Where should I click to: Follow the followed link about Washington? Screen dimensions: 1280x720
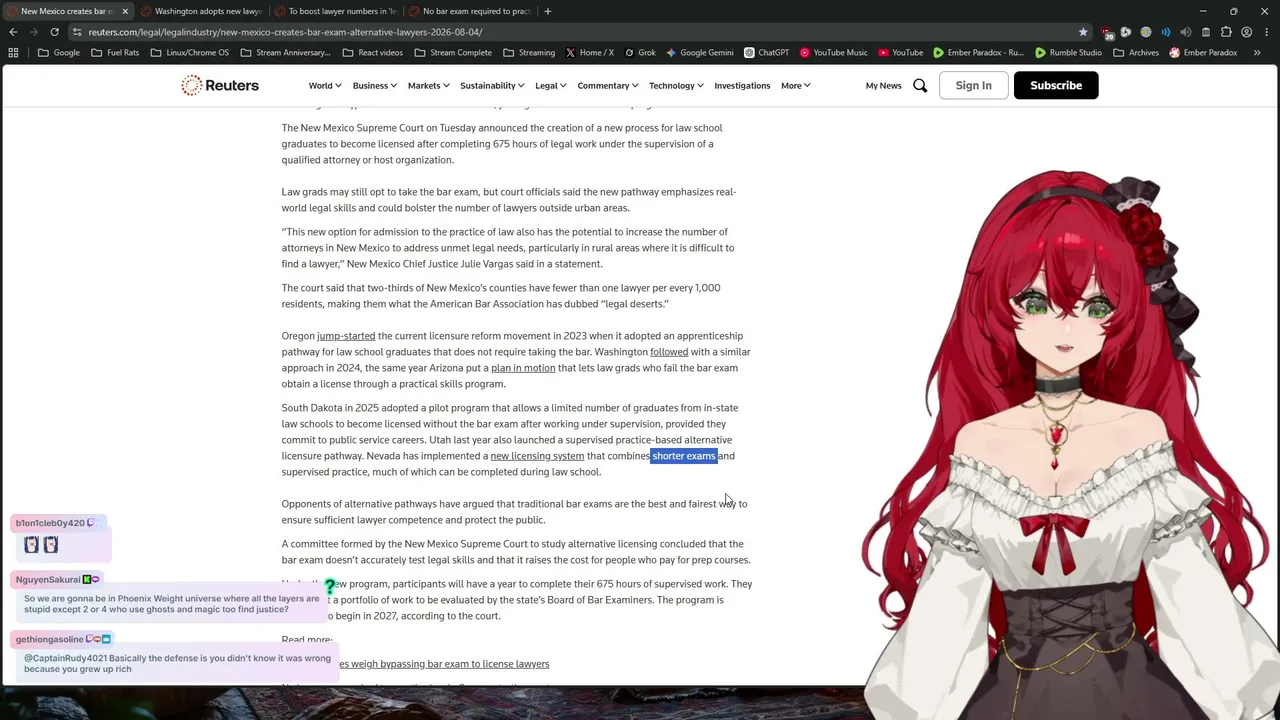point(669,352)
